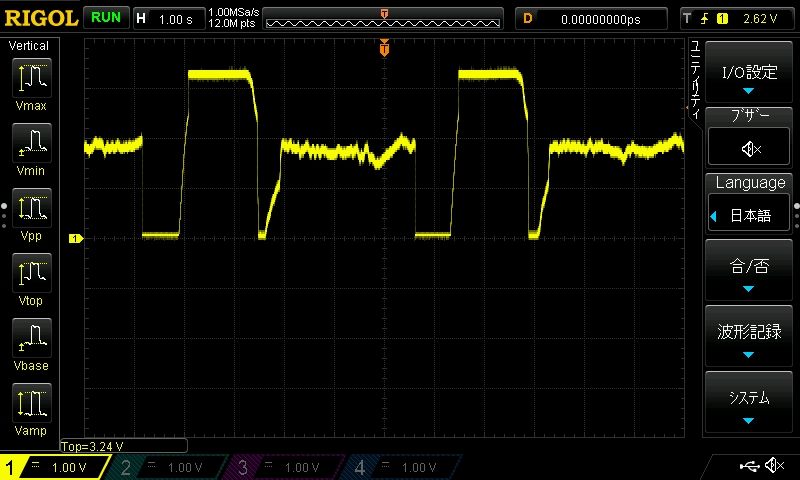Click the orange trigger position marker
The height and width of the screenshot is (480, 800).
(384, 48)
